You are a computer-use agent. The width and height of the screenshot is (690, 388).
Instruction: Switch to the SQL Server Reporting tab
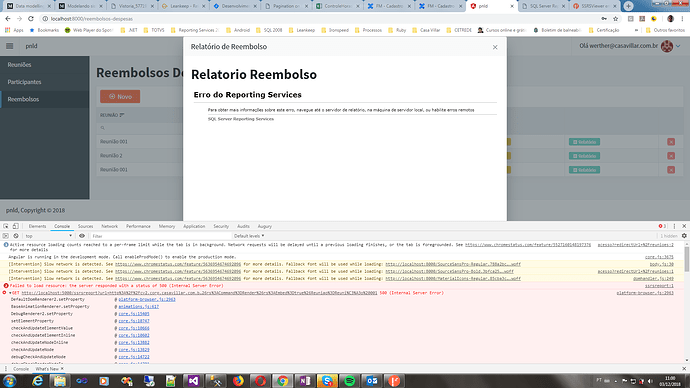[x=543, y=6]
